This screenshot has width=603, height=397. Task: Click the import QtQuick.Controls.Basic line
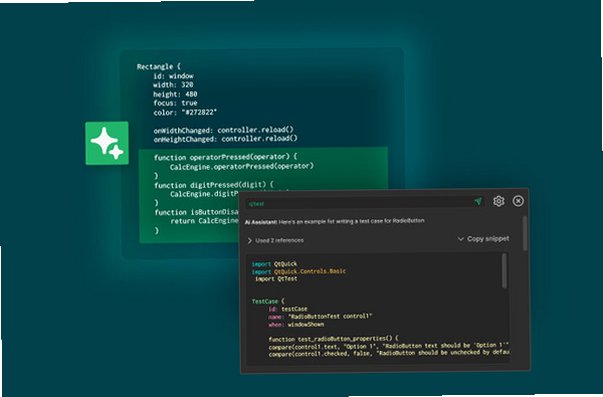(299, 272)
